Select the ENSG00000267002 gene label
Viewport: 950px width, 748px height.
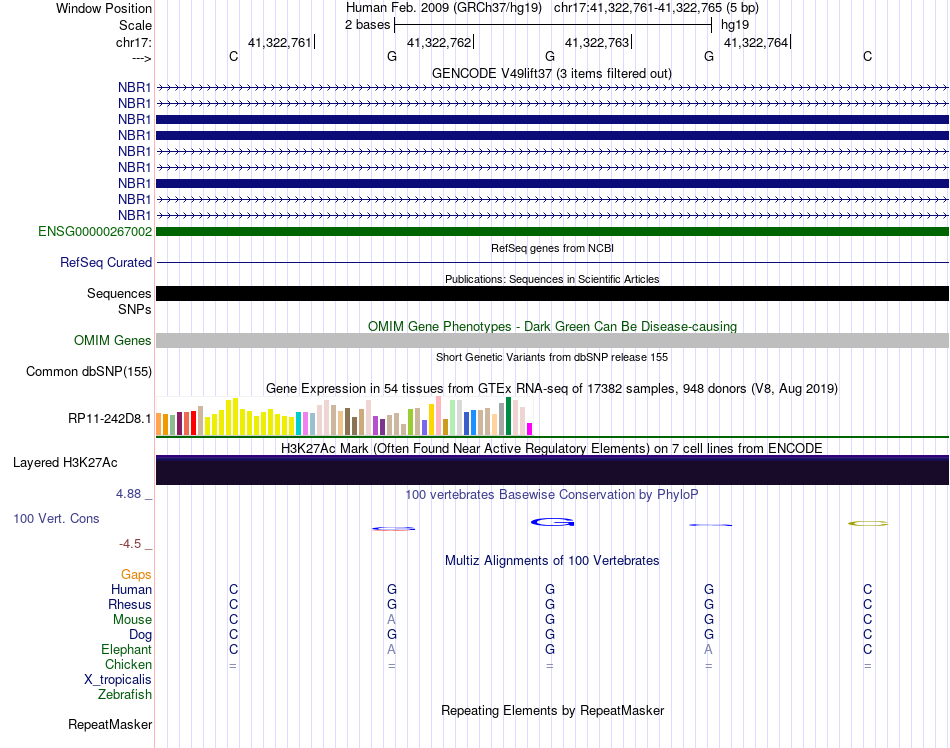pyautogui.click(x=95, y=231)
